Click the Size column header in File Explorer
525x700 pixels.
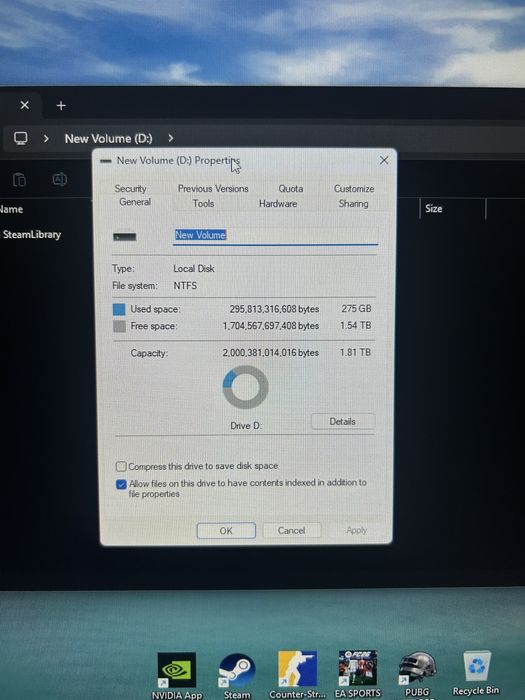[433, 208]
